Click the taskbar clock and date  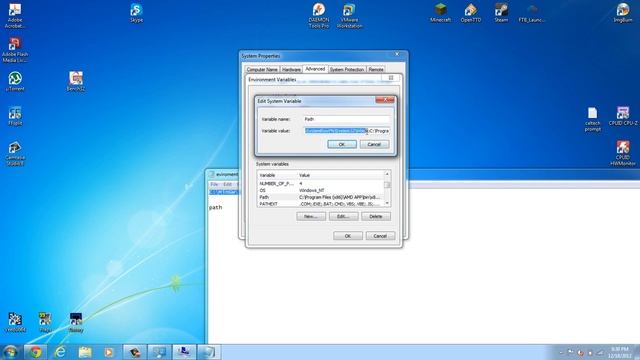tap(620, 353)
